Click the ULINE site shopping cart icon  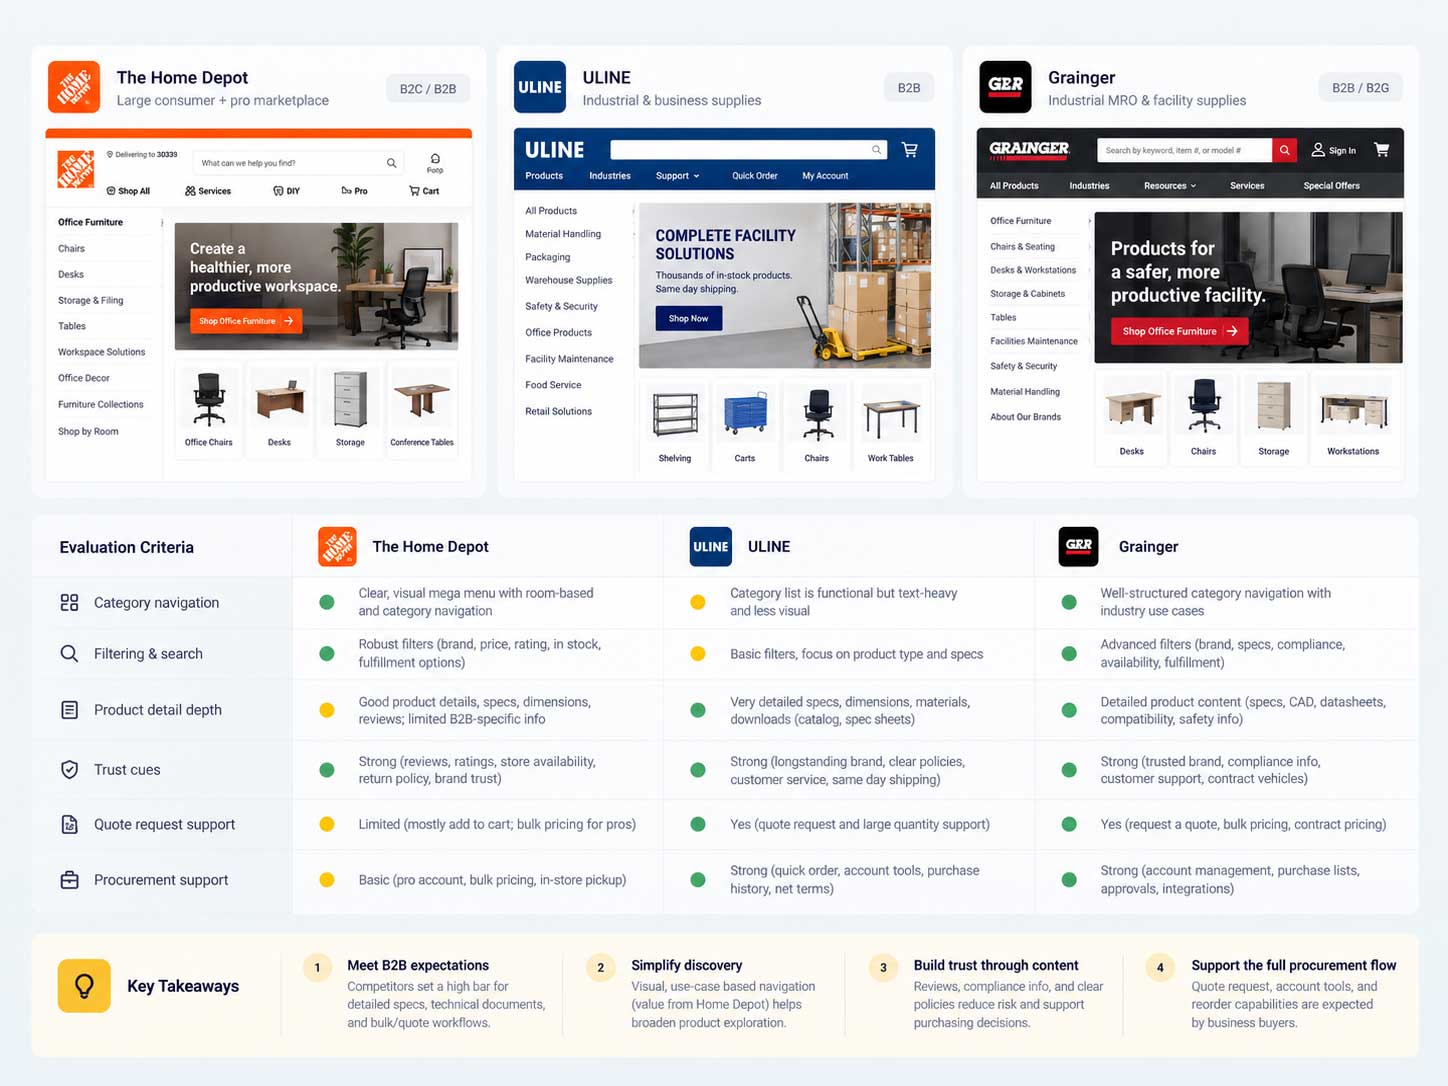(x=910, y=150)
